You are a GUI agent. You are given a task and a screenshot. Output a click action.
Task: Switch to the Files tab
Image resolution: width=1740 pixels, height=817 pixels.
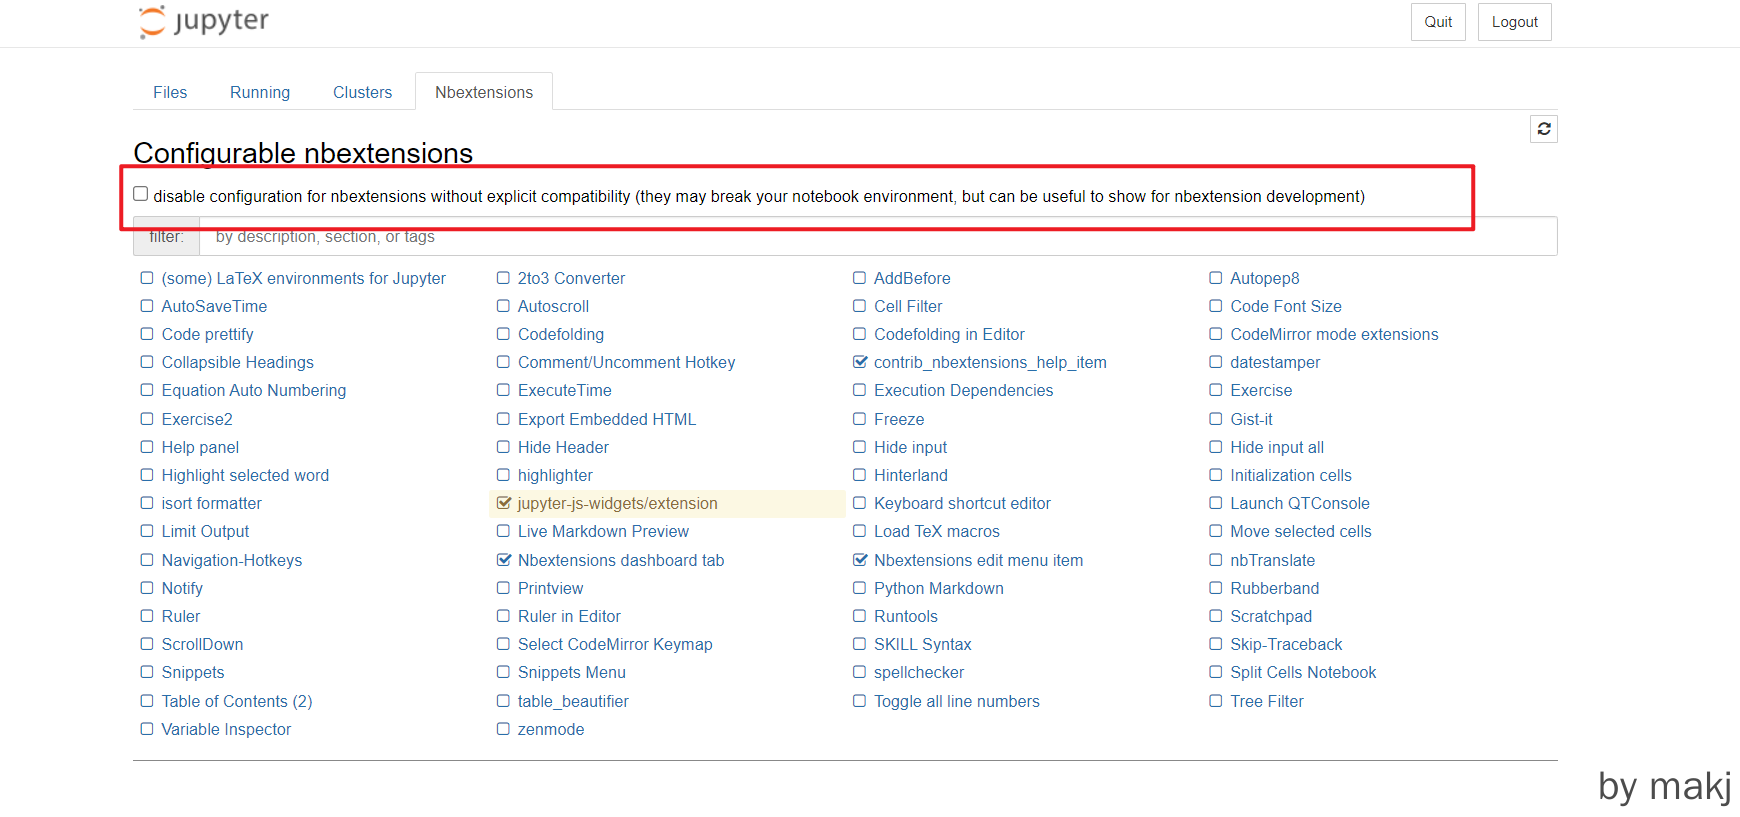click(x=170, y=92)
